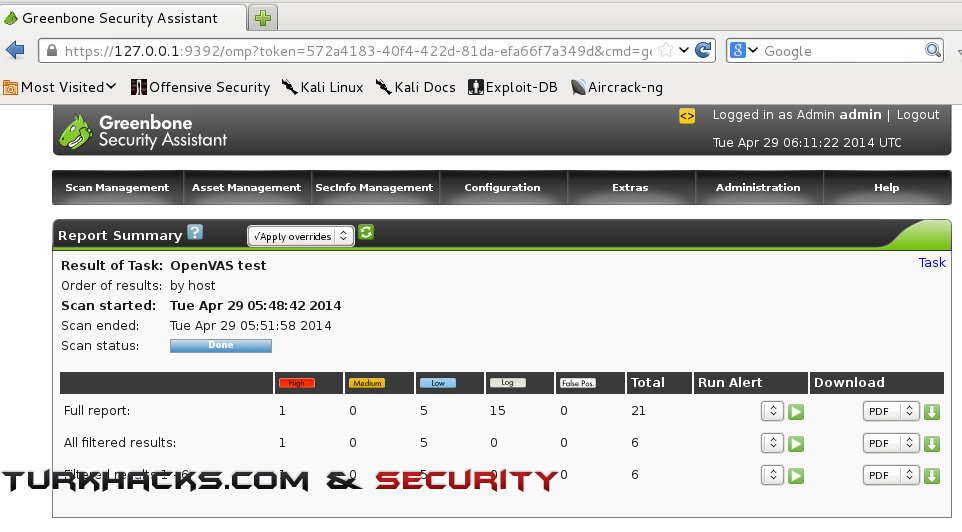Click the Logout link

918,115
